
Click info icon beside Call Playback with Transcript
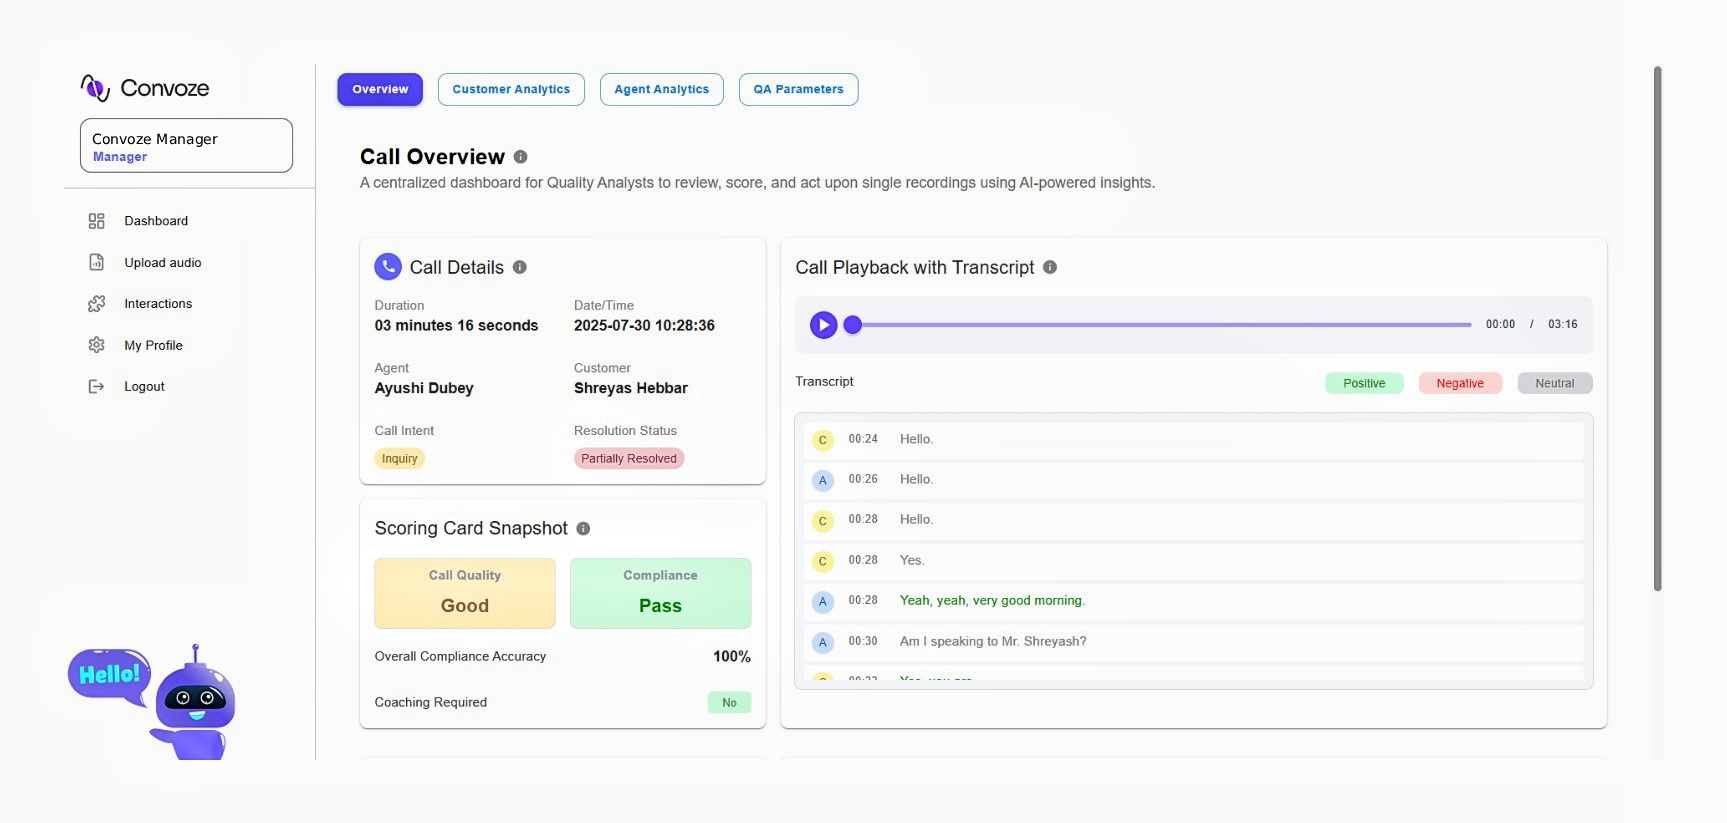(1050, 267)
